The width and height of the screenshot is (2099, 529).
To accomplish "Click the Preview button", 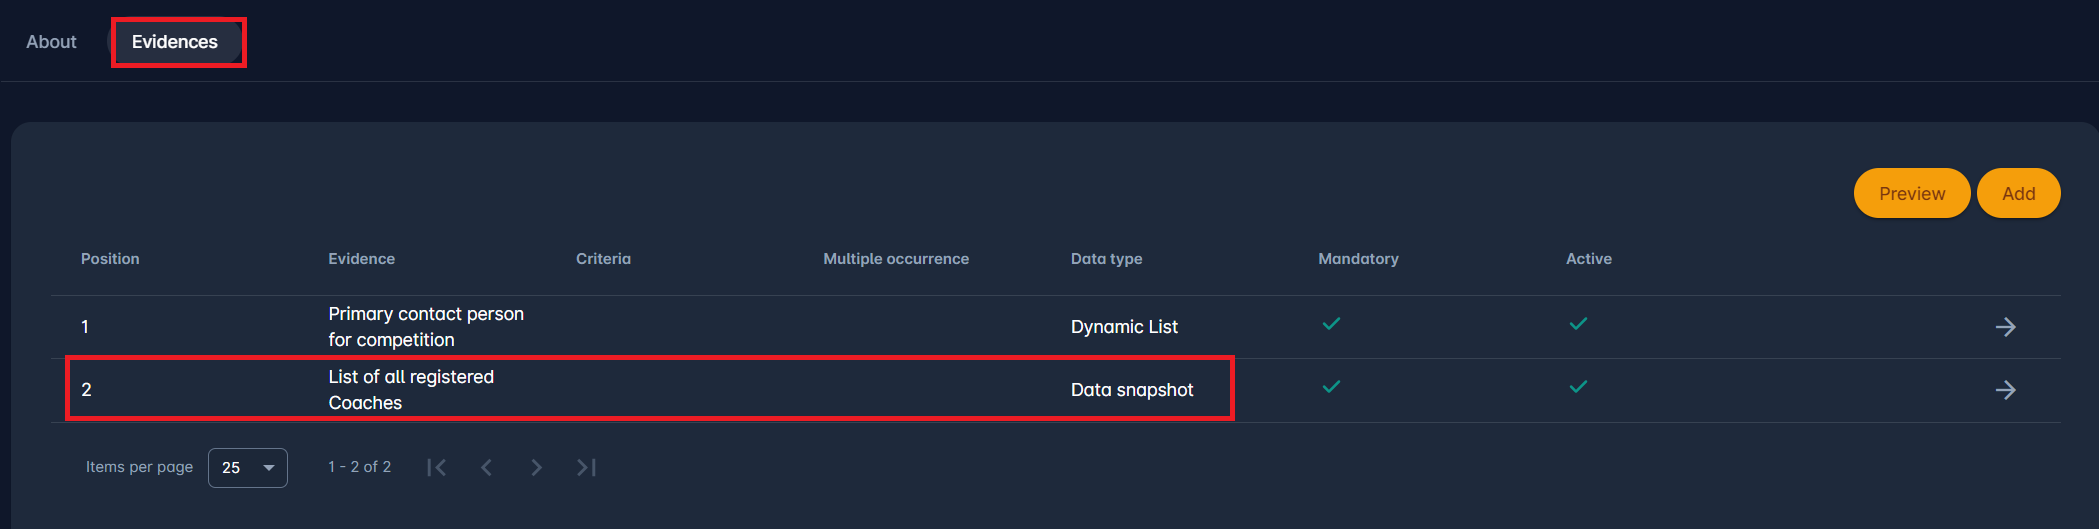I will (x=1911, y=194).
